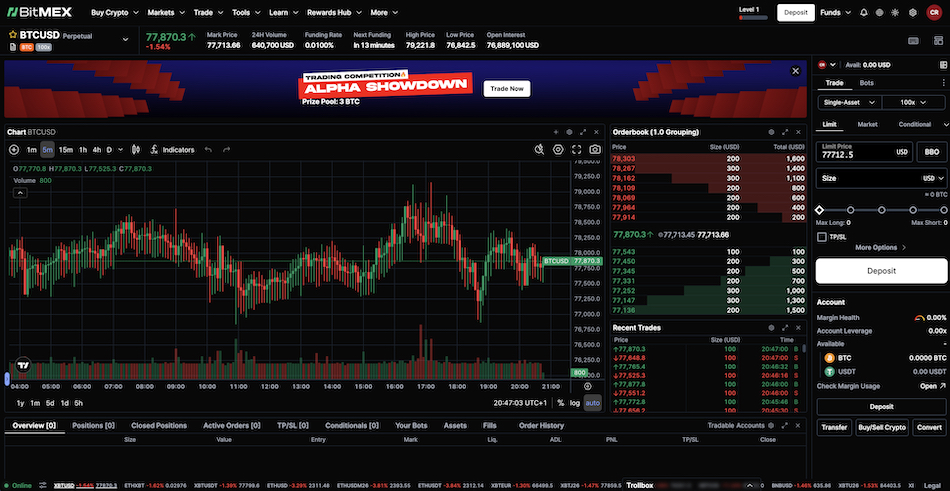Add a symbol to compare in the chart
Image resolution: width=950 pixels, height=491 pixels.
(14, 150)
